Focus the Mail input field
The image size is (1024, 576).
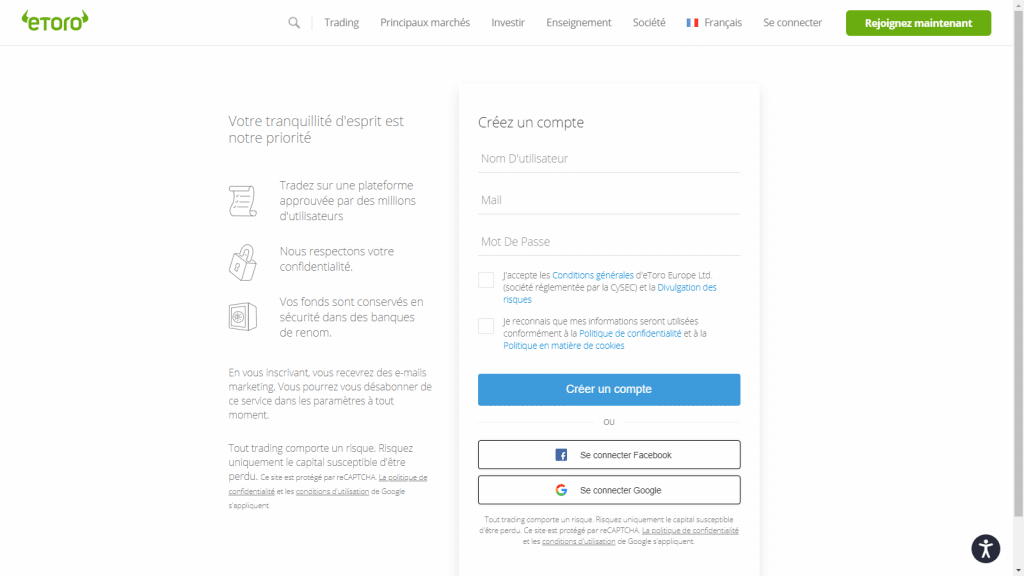pyautogui.click(x=609, y=200)
